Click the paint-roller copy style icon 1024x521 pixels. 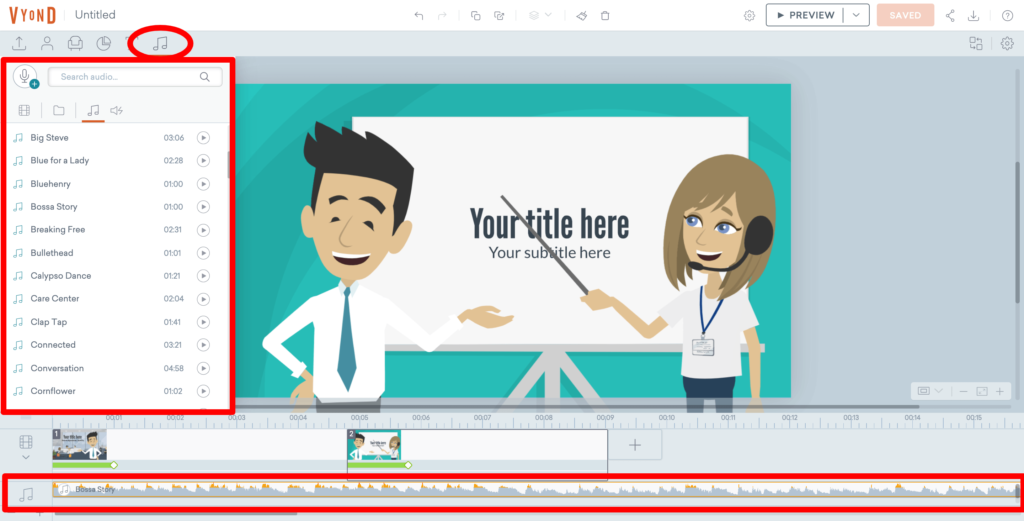click(581, 16)
